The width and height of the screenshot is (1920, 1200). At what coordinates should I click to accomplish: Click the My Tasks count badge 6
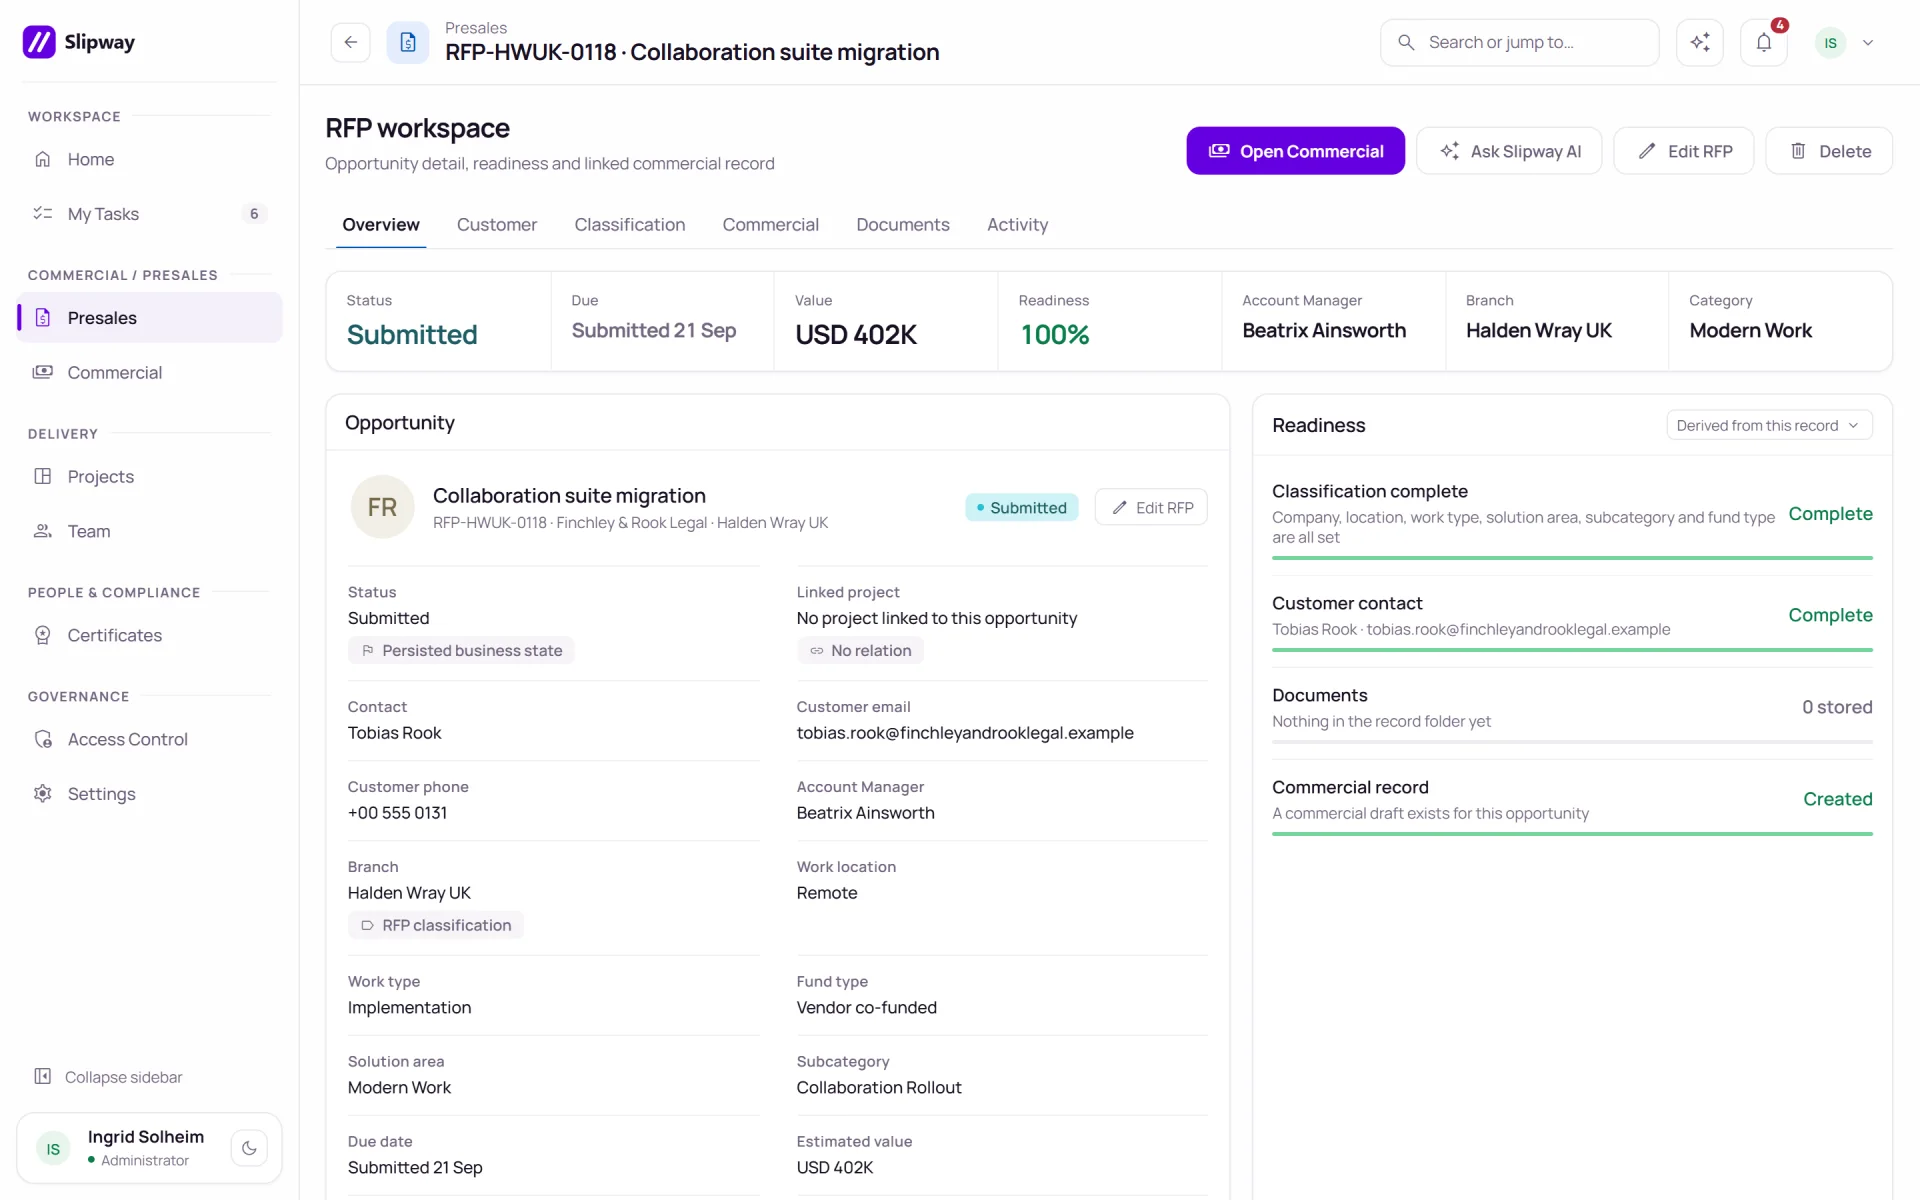point(254,214)
